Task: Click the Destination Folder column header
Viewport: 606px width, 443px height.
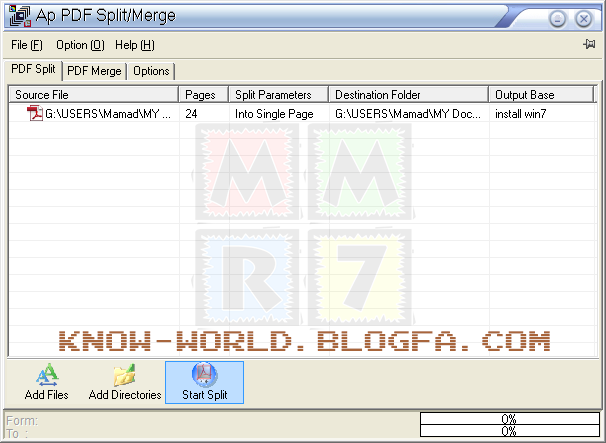Action: [x=408, y=95]
